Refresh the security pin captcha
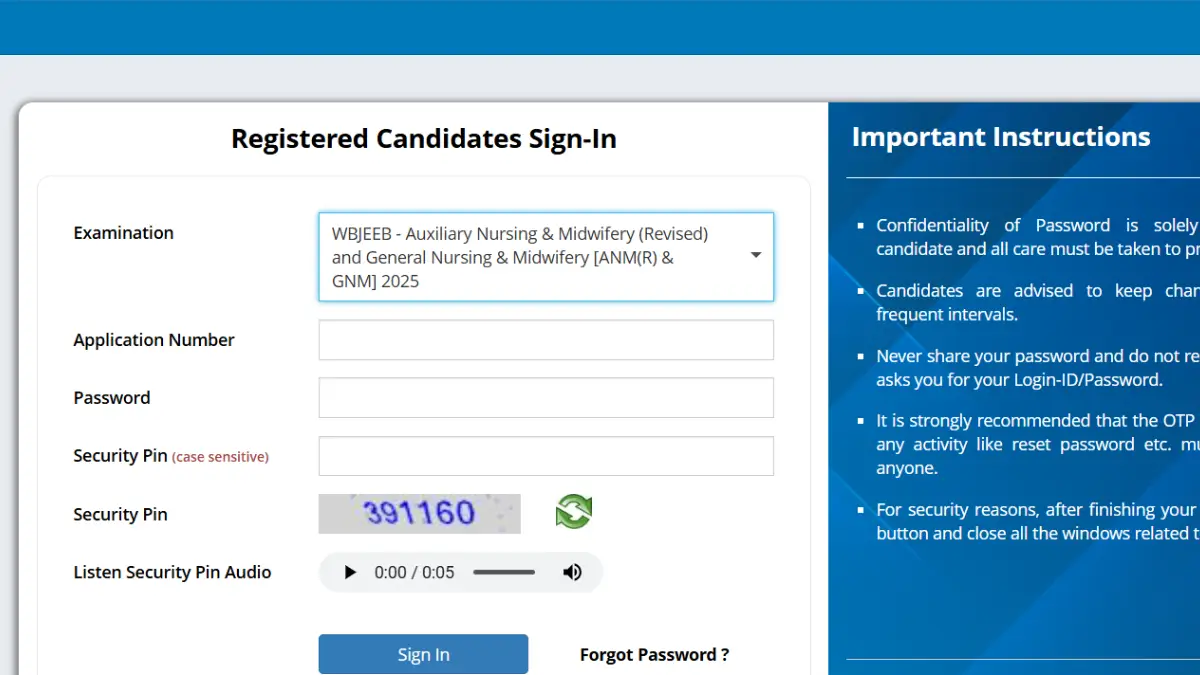1200x675 pixels. [574, 512]
